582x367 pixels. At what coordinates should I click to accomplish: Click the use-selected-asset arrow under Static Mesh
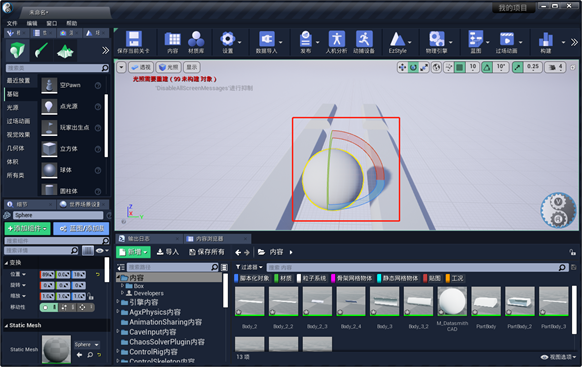(79, 355)
